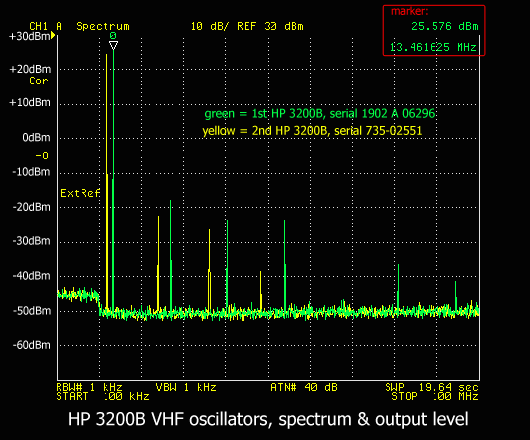Click the '-50dBm' axis label
Screen dimensions: 530x440
(x=31, y=311)
